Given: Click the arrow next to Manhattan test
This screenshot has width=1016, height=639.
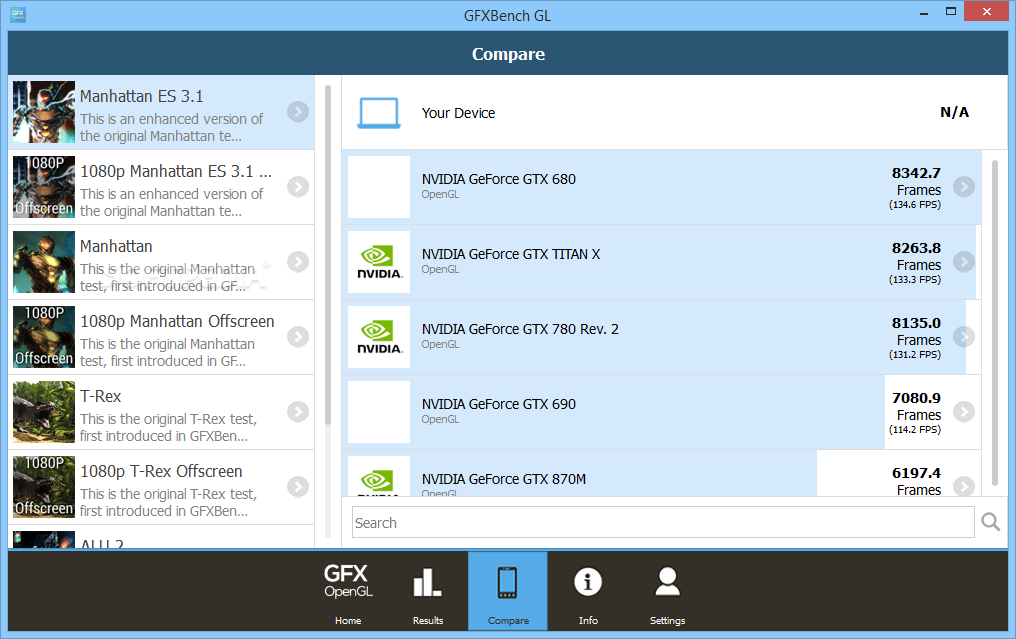Looking at the screenshot, I should (298, 262).
